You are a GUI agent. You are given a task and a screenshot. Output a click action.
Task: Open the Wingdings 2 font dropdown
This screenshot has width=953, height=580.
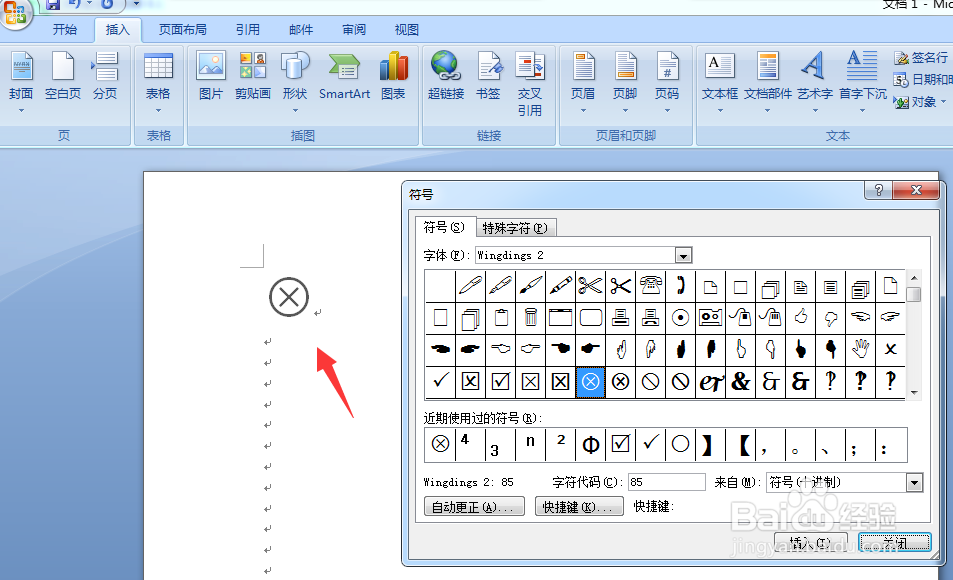pos(683,255)
